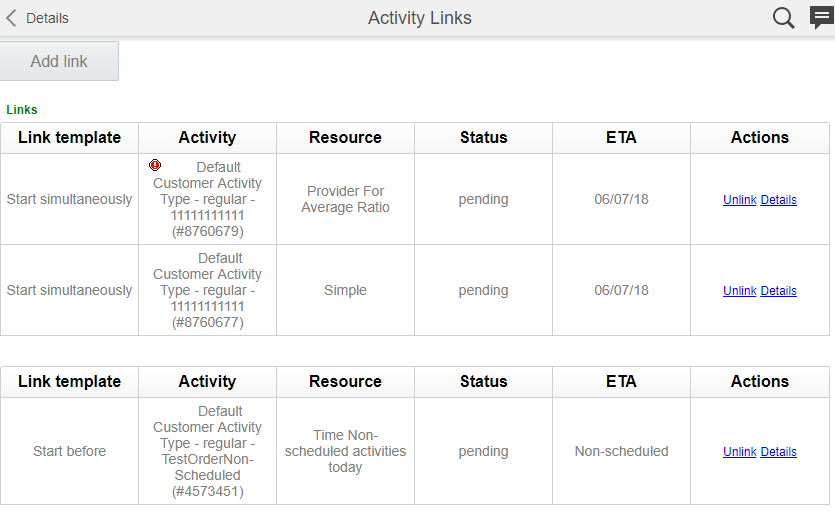View Details of Simple resource activity
835x511 pixels.
click(x=778, y=291)
